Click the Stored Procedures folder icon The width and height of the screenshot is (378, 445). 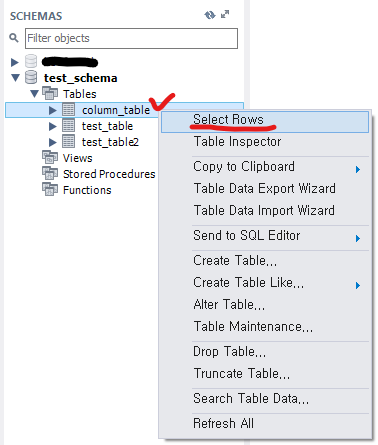coord(50,173)
